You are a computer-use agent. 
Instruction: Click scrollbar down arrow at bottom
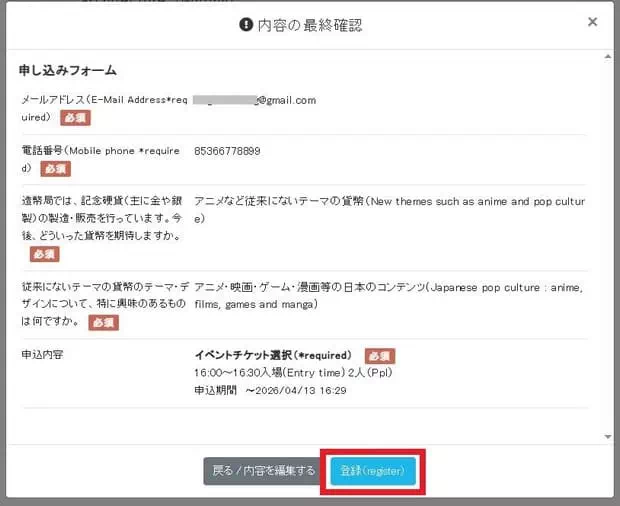pyautogui.click(x=607, y=436)
